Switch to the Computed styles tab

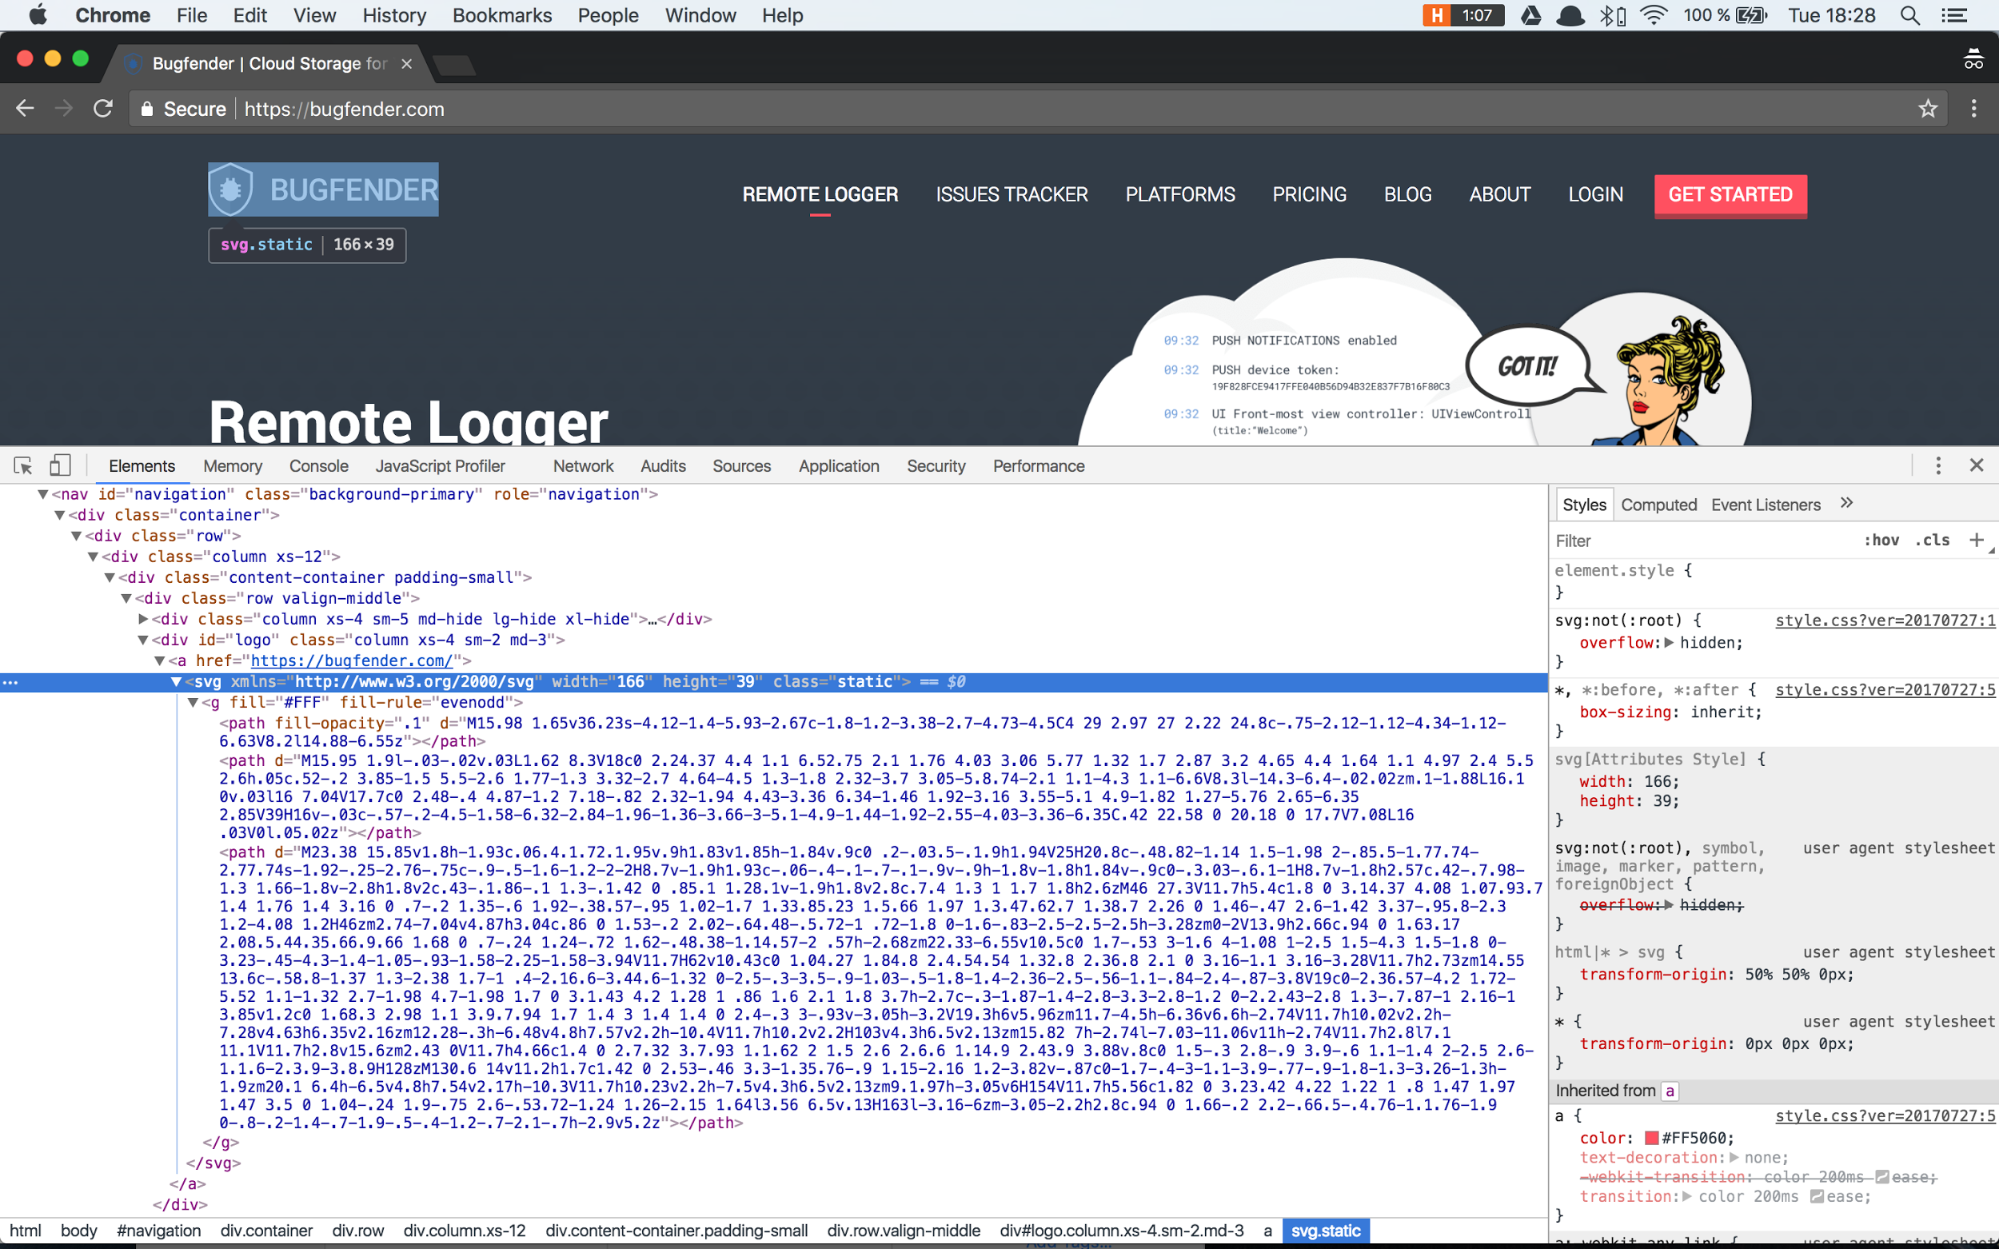(x=1659, y=505)
